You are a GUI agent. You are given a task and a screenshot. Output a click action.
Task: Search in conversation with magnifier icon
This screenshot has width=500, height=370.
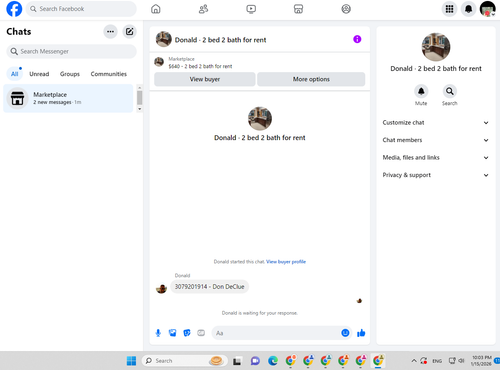pyautogui.click(x=450, y=91)
